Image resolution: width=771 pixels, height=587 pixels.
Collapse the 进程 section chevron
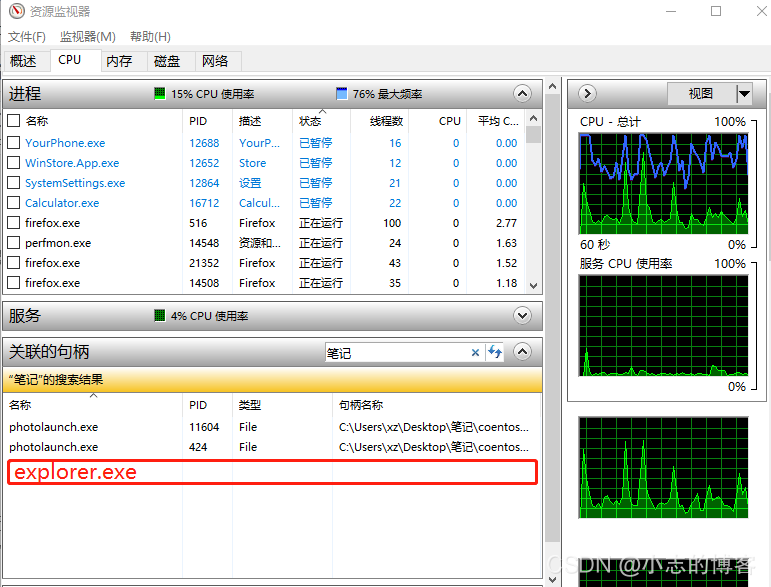522,93
